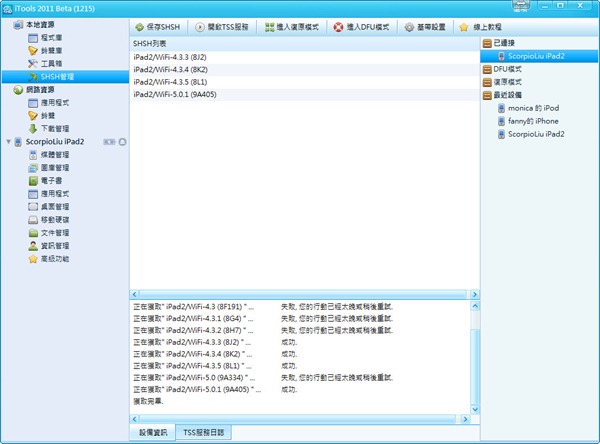Open 下載管理 download manager

click(49, 129)
